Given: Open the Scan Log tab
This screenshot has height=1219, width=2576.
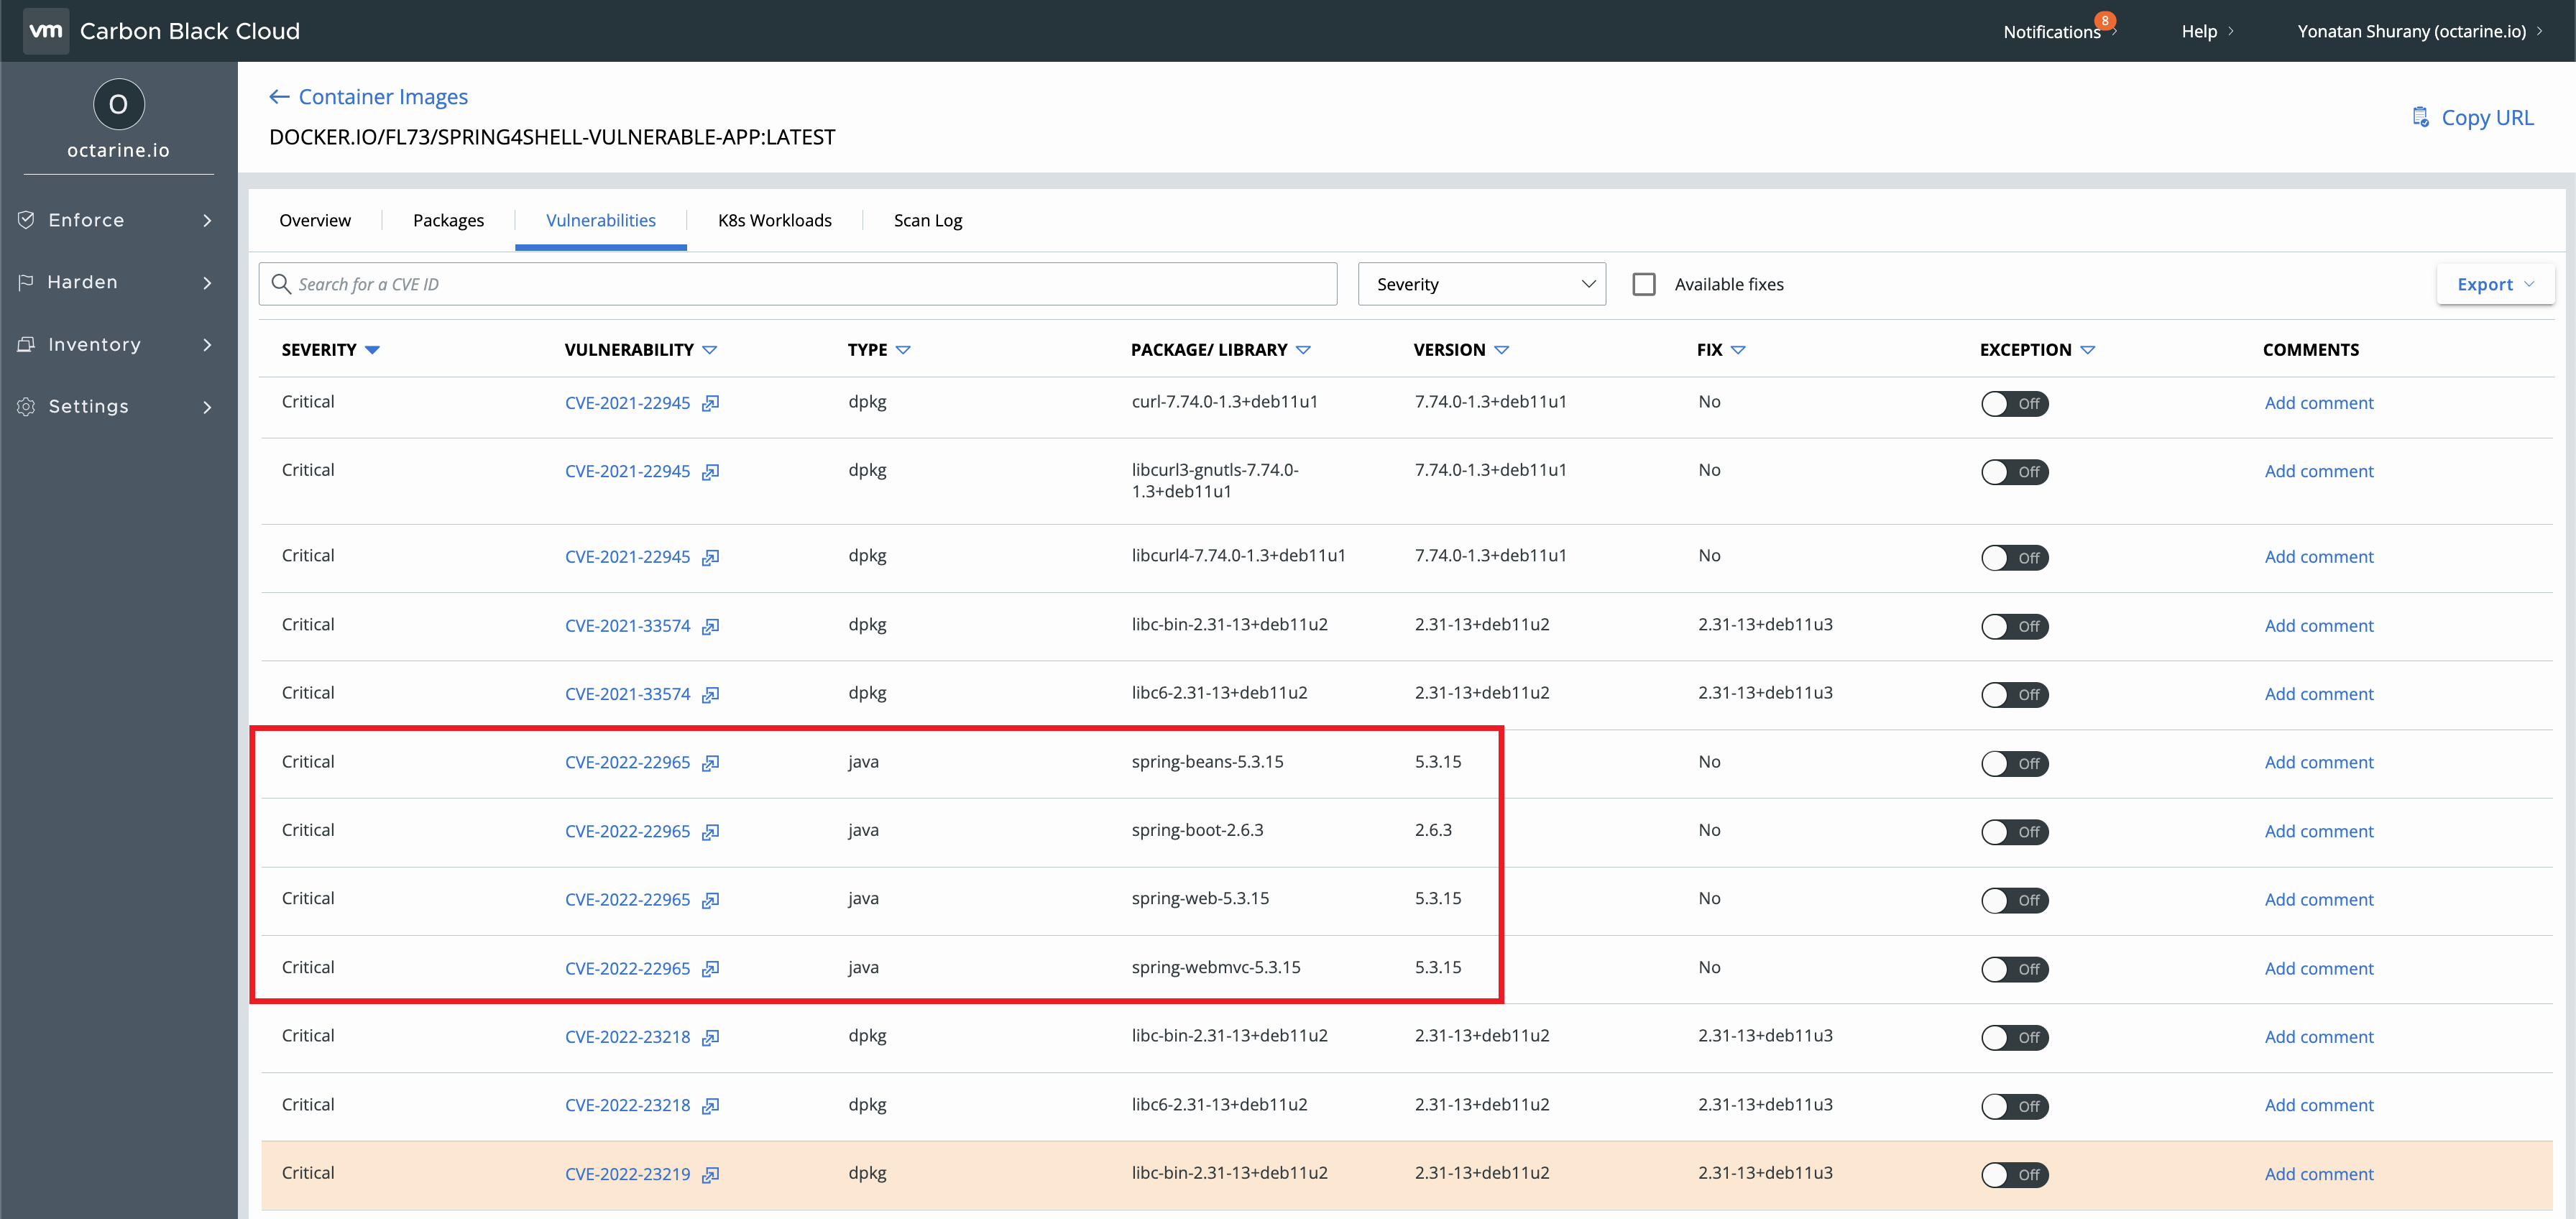Looking at the screenshot, I should click(x=927, y=220).
